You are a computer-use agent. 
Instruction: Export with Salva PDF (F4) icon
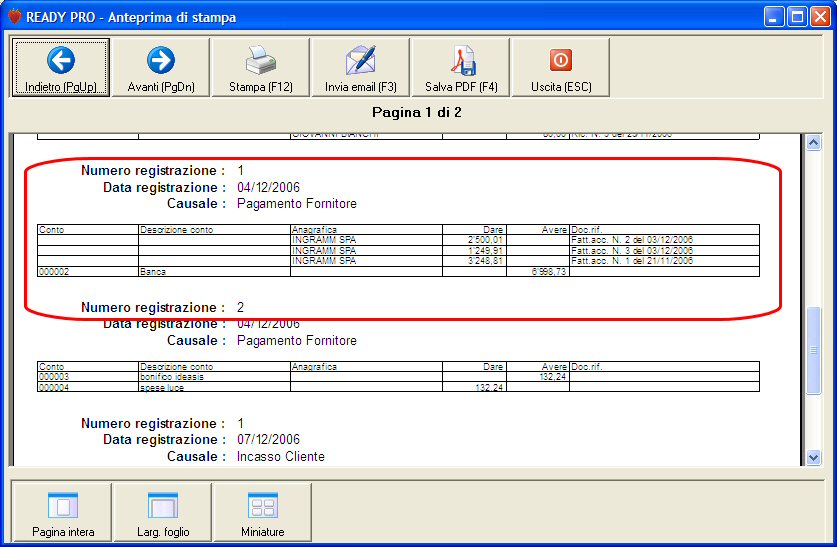[461, 67]
